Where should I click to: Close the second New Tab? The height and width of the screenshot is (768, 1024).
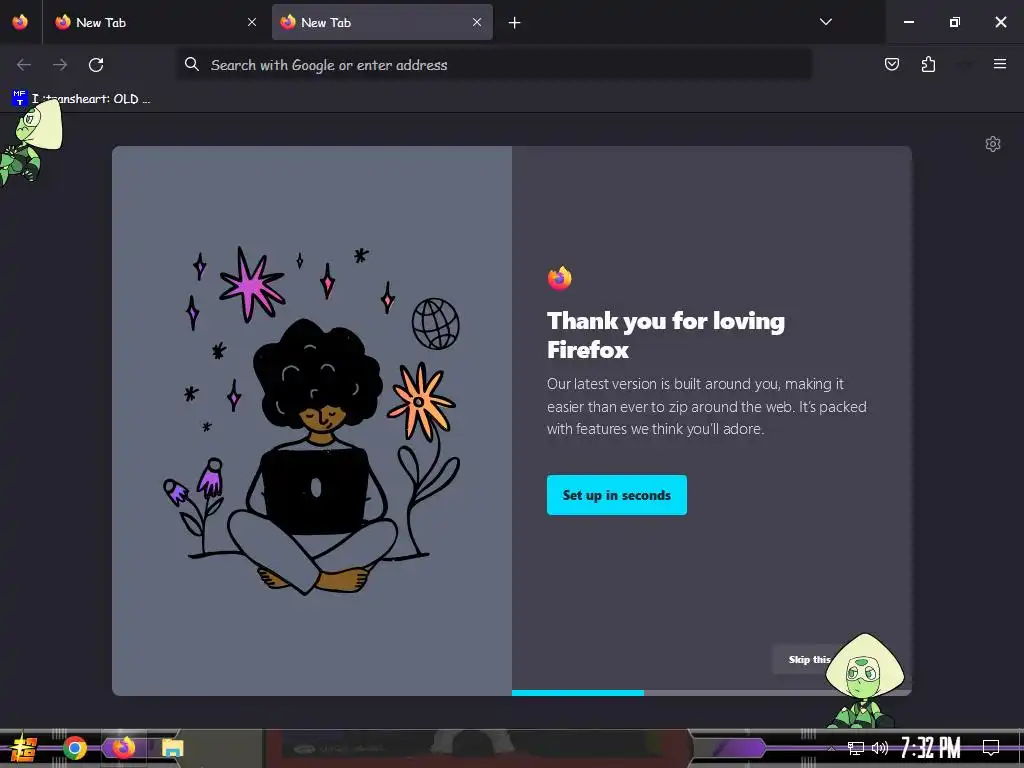pos(477,22)
